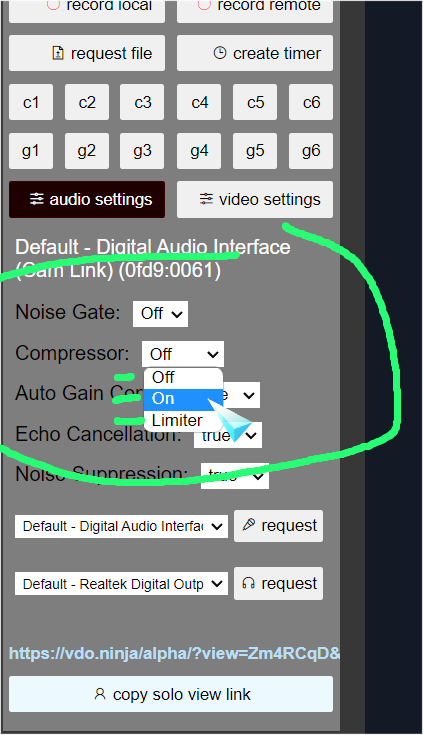Select On in Compressor list

183,399
